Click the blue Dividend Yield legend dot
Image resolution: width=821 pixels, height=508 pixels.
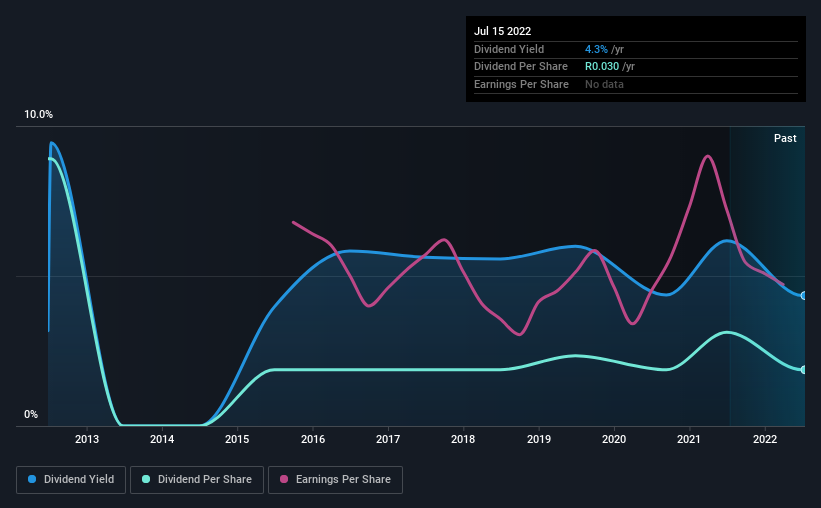[x=32, y=479]
